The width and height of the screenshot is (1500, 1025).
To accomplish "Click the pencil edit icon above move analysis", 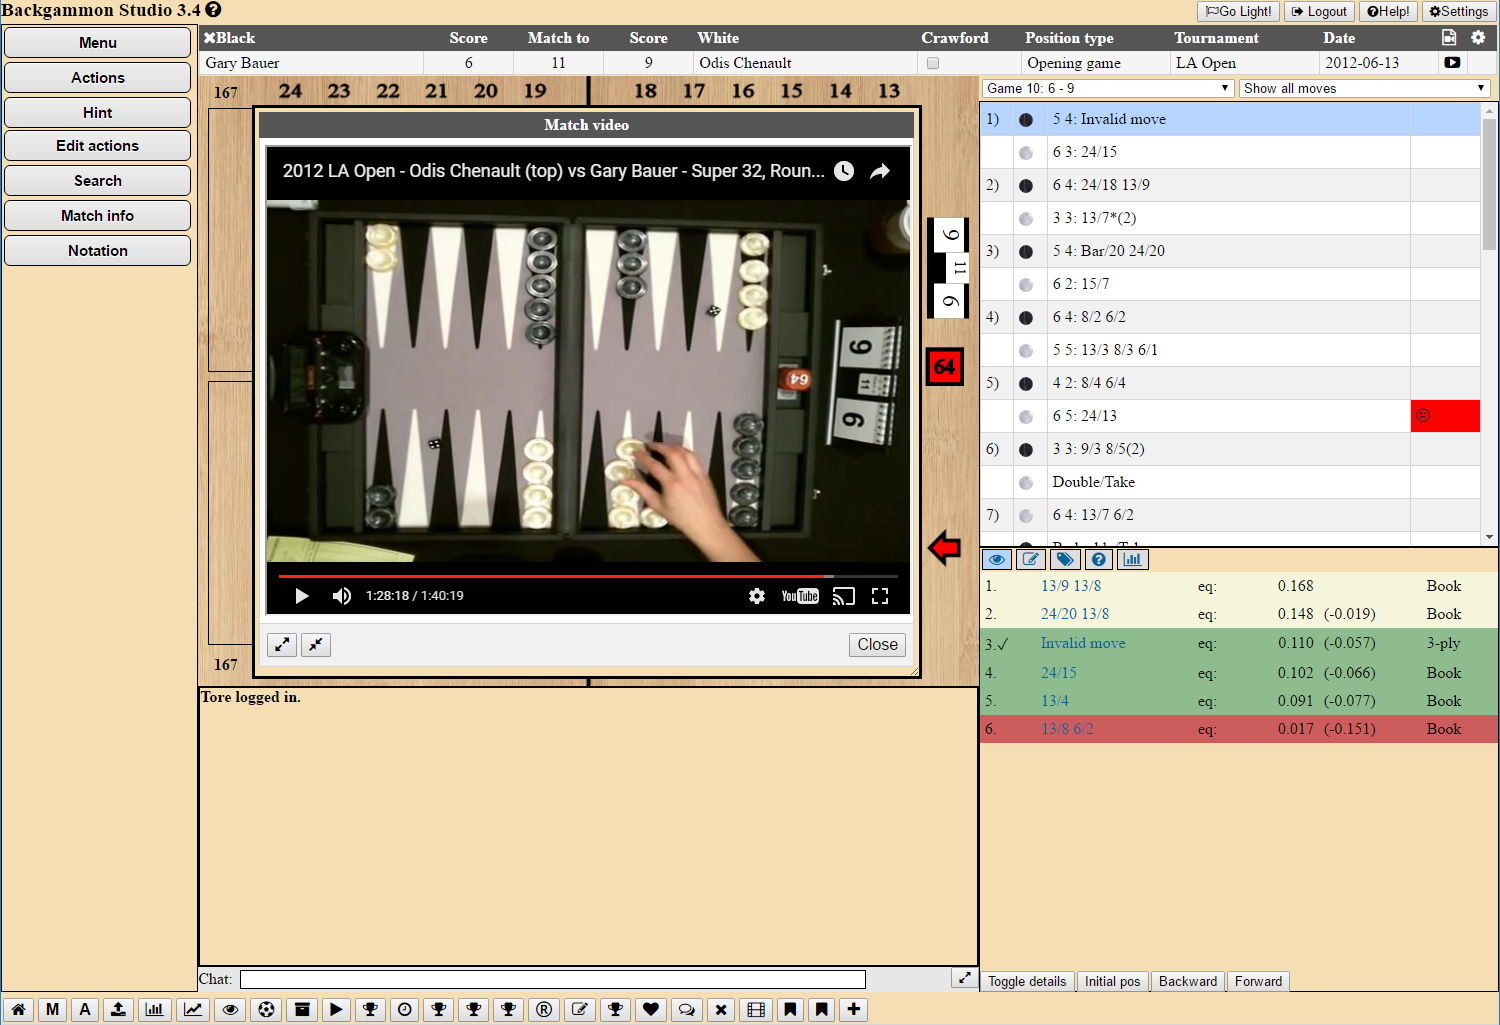I will pyautogui.click(x=1031, y=559).
